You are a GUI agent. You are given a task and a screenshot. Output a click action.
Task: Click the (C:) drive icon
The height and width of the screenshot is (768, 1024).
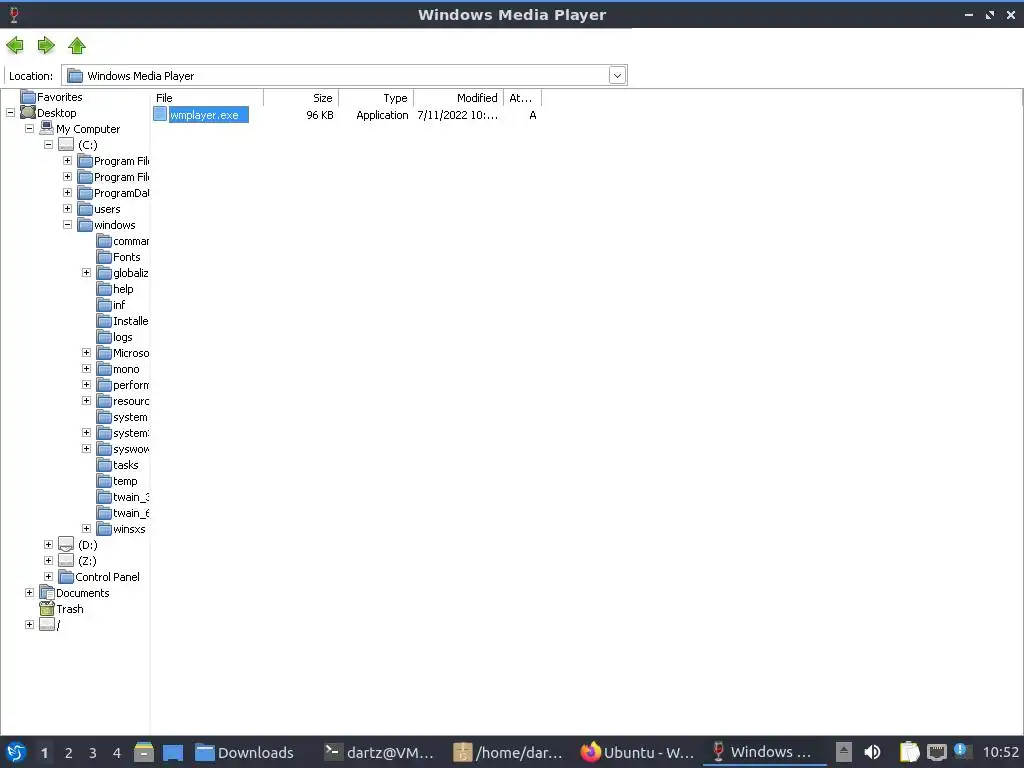click(66, 144)
